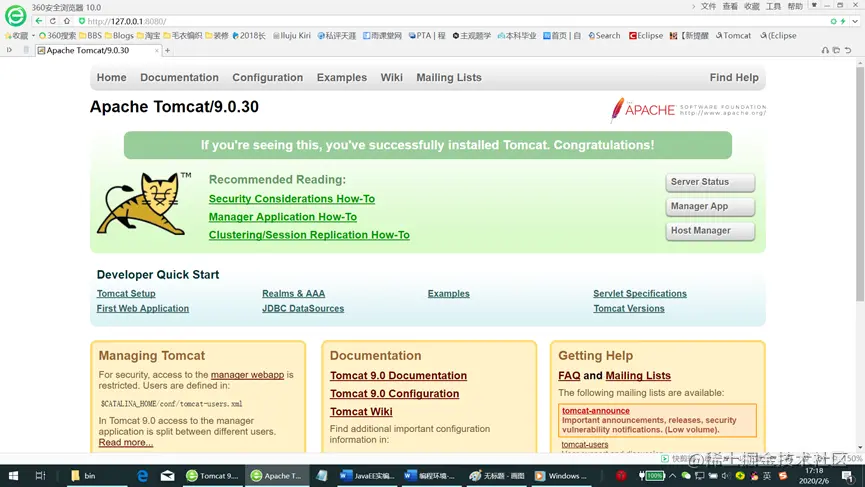Open the Eclipse bookmark with red icon
This screenshot has height=487, width=865.
[x=646, y=35]
